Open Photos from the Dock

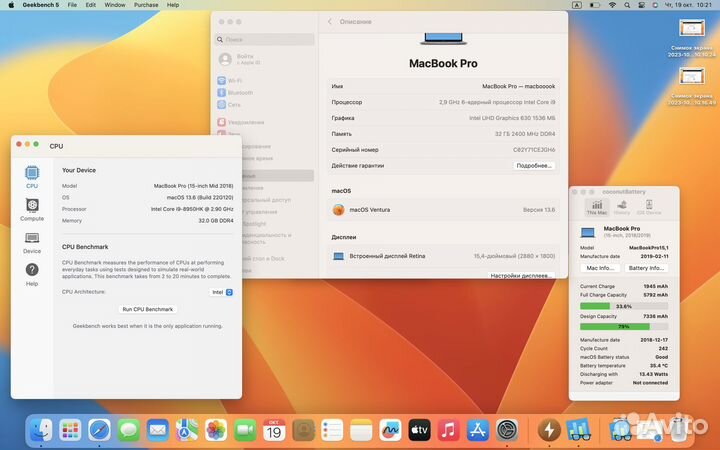click(x=216, y=430)
